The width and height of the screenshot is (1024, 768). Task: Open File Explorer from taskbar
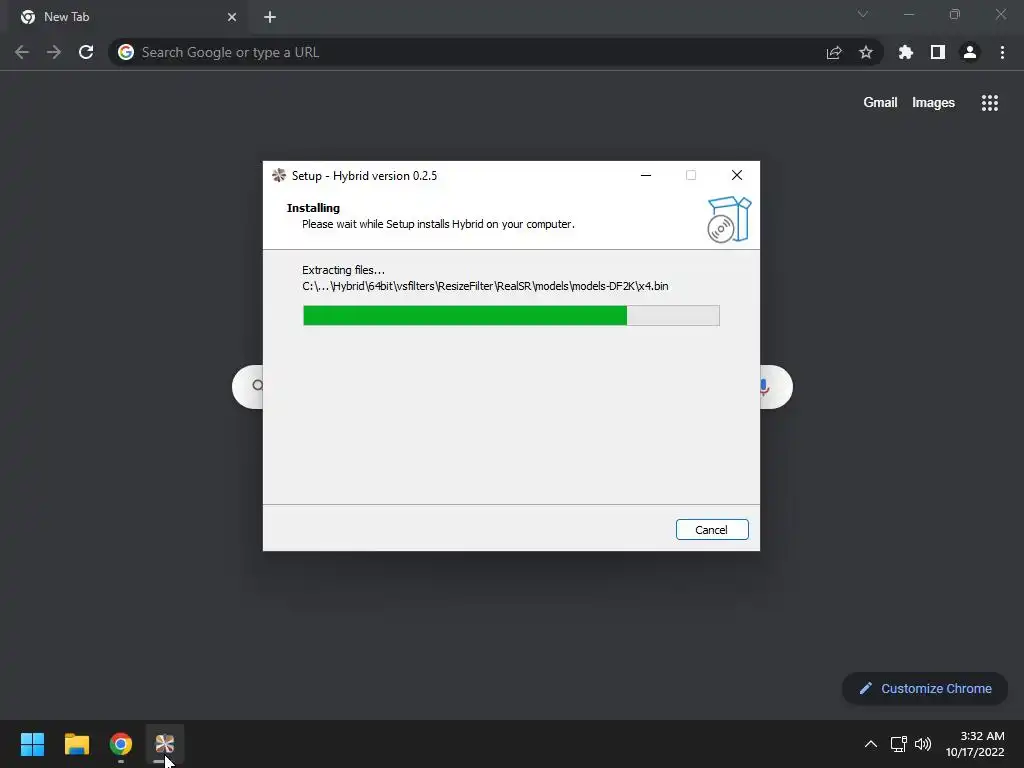click(76, 744)
